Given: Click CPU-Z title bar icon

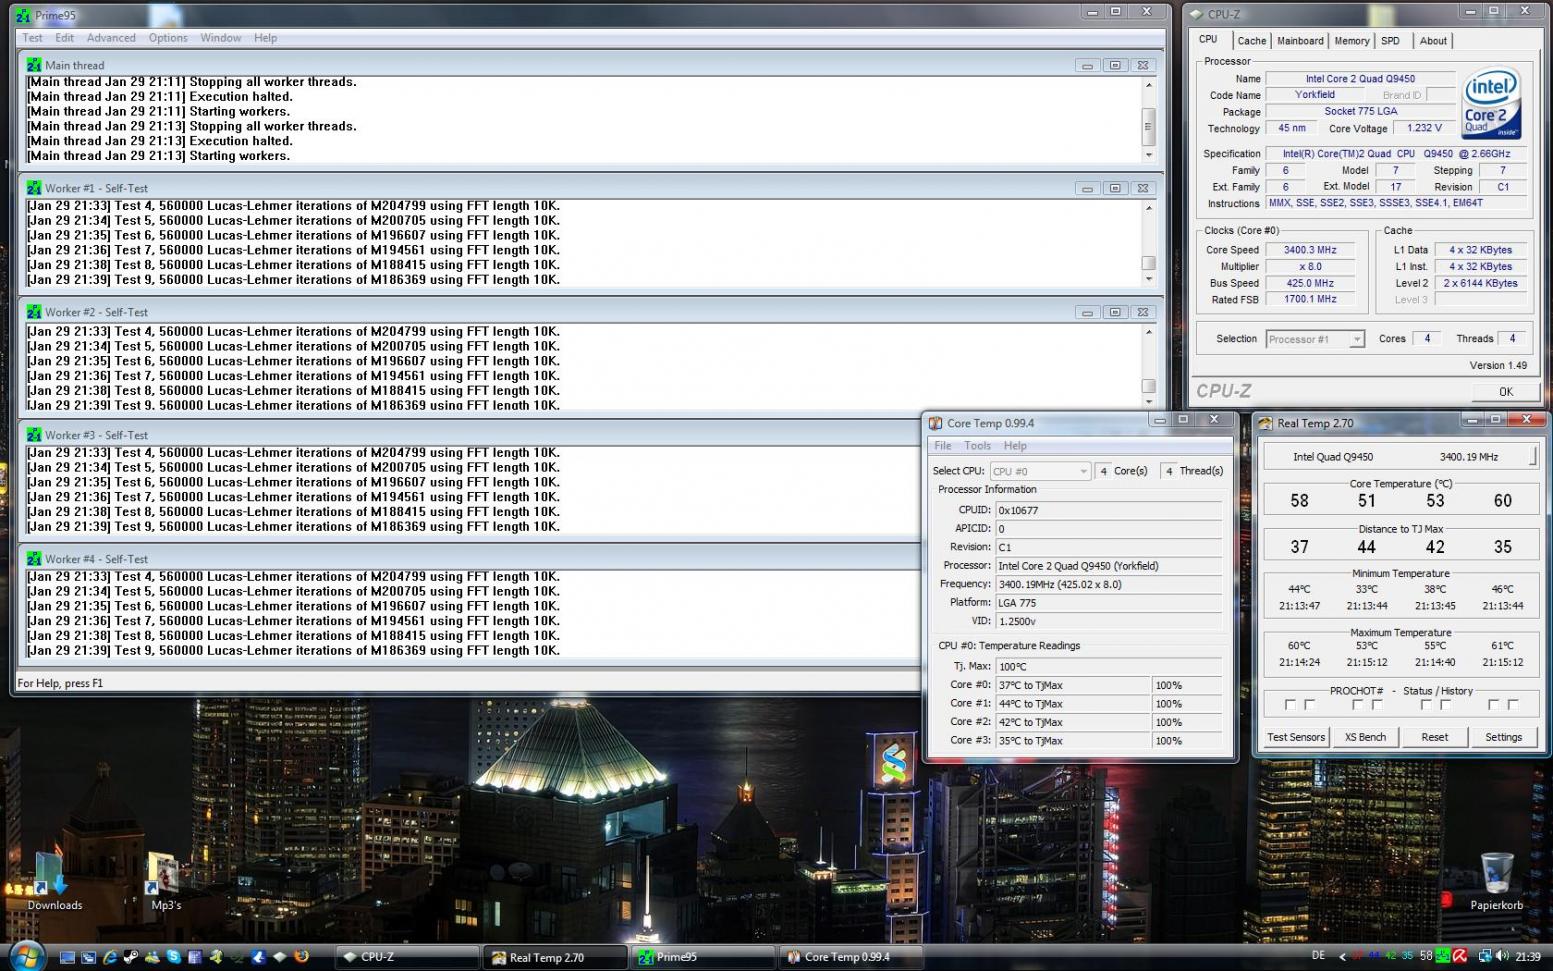Looking at the screenshot, I should [x=1196, y=14].
